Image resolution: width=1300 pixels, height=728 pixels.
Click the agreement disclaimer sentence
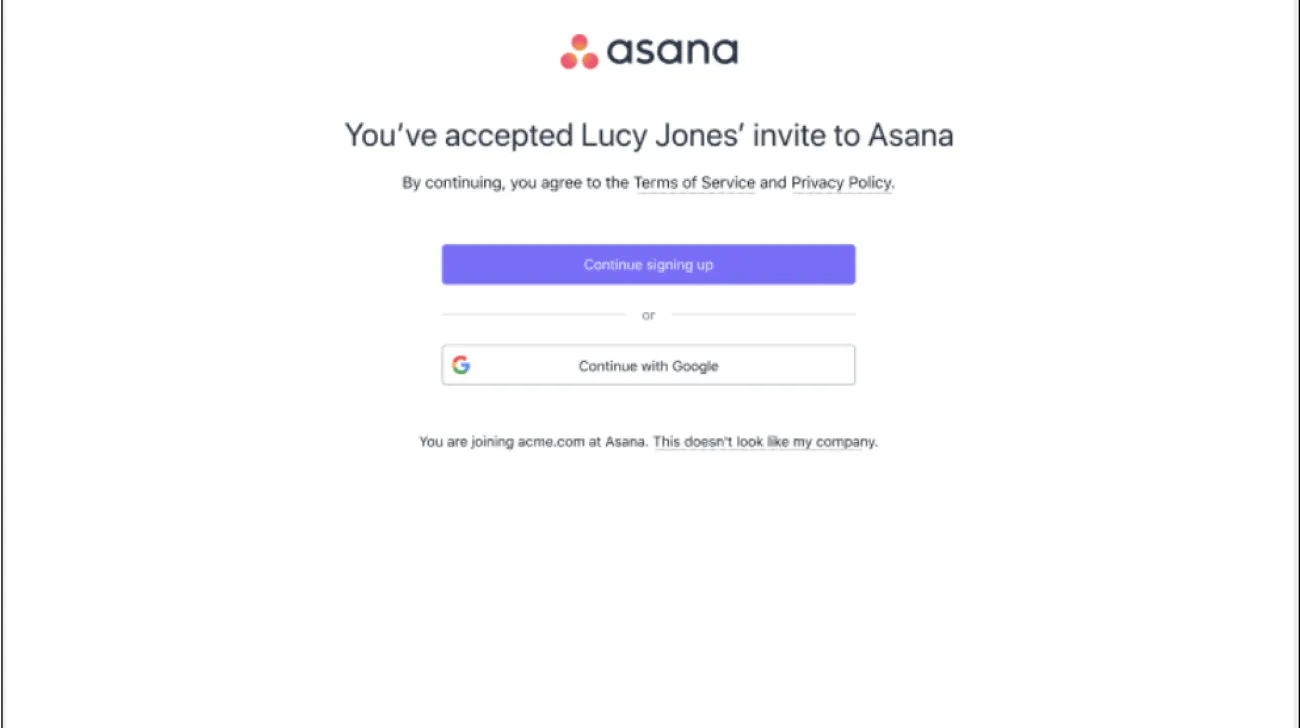coord(648,183)
